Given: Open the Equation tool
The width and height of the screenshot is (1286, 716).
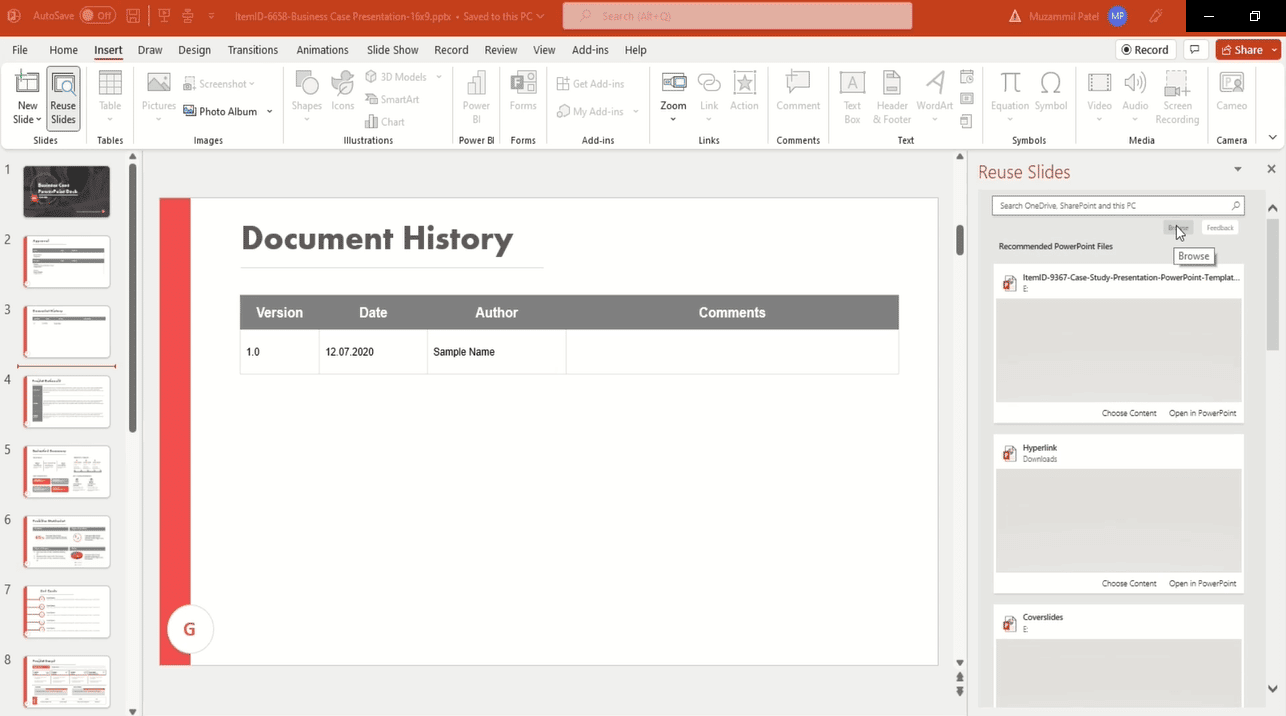Looking at the screenshot, I should point(1009,95).
